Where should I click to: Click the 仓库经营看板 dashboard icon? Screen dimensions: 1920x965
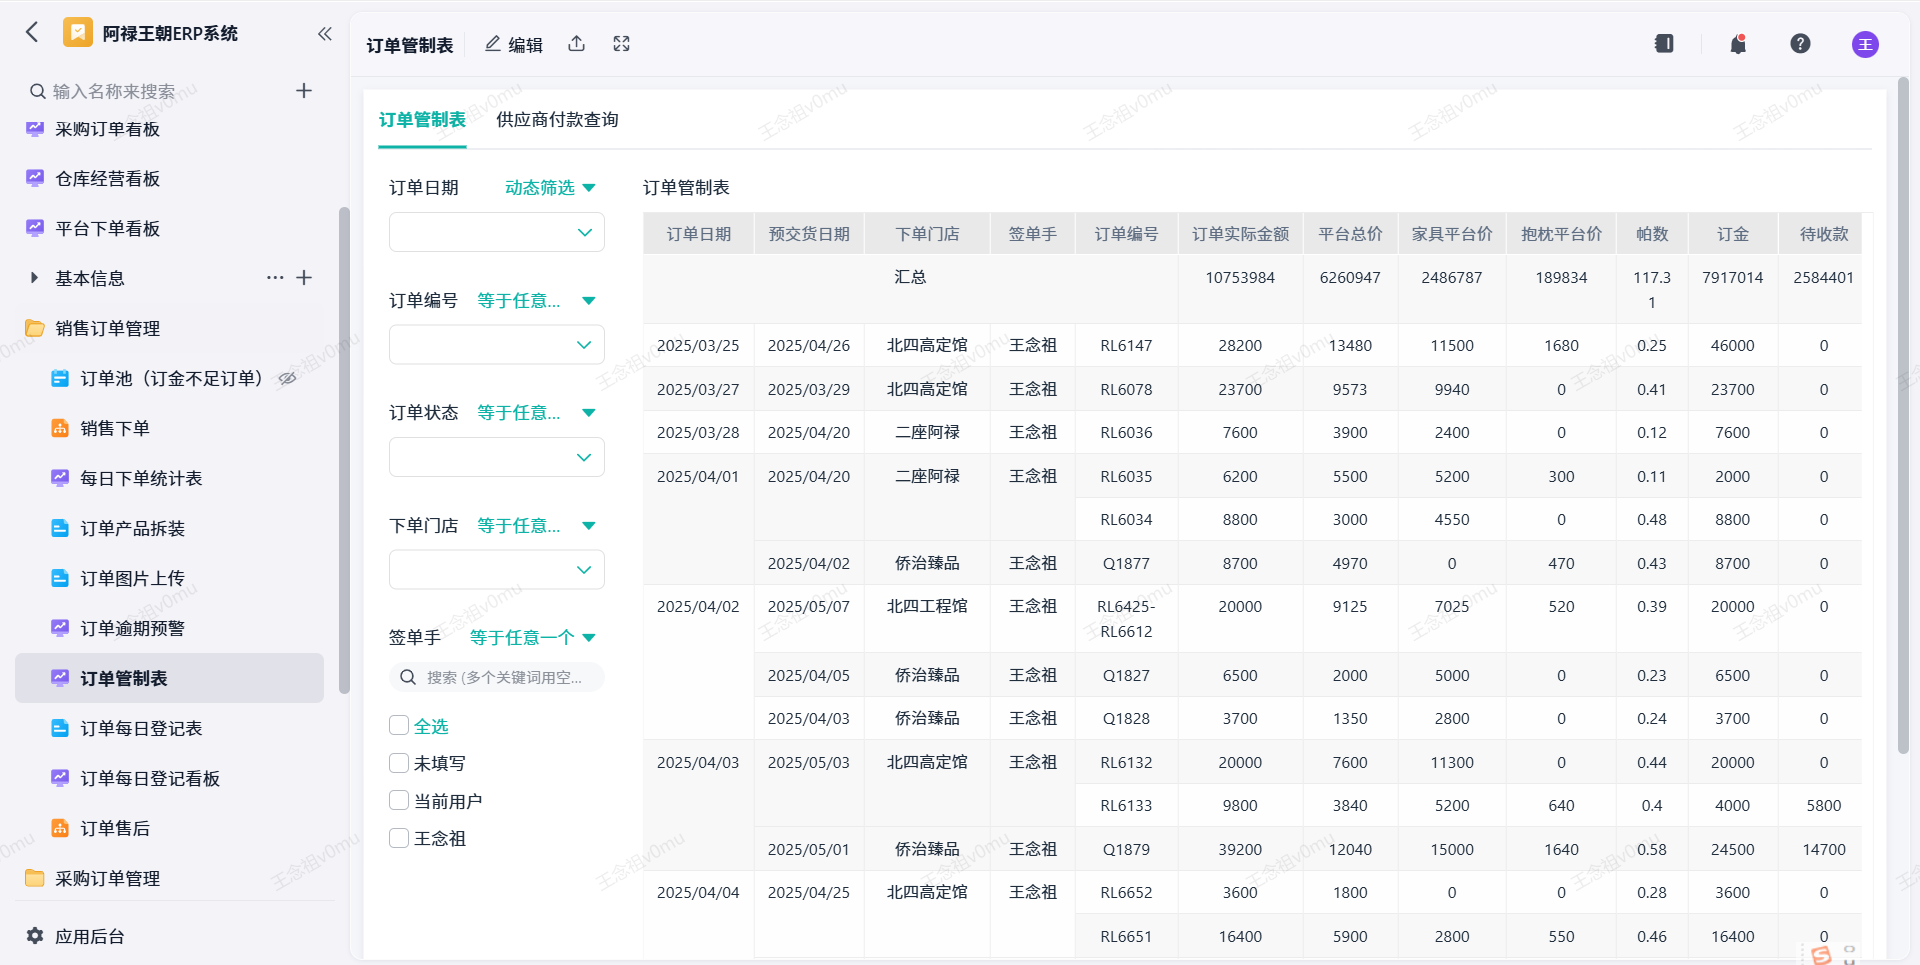[x=35, y=178]
